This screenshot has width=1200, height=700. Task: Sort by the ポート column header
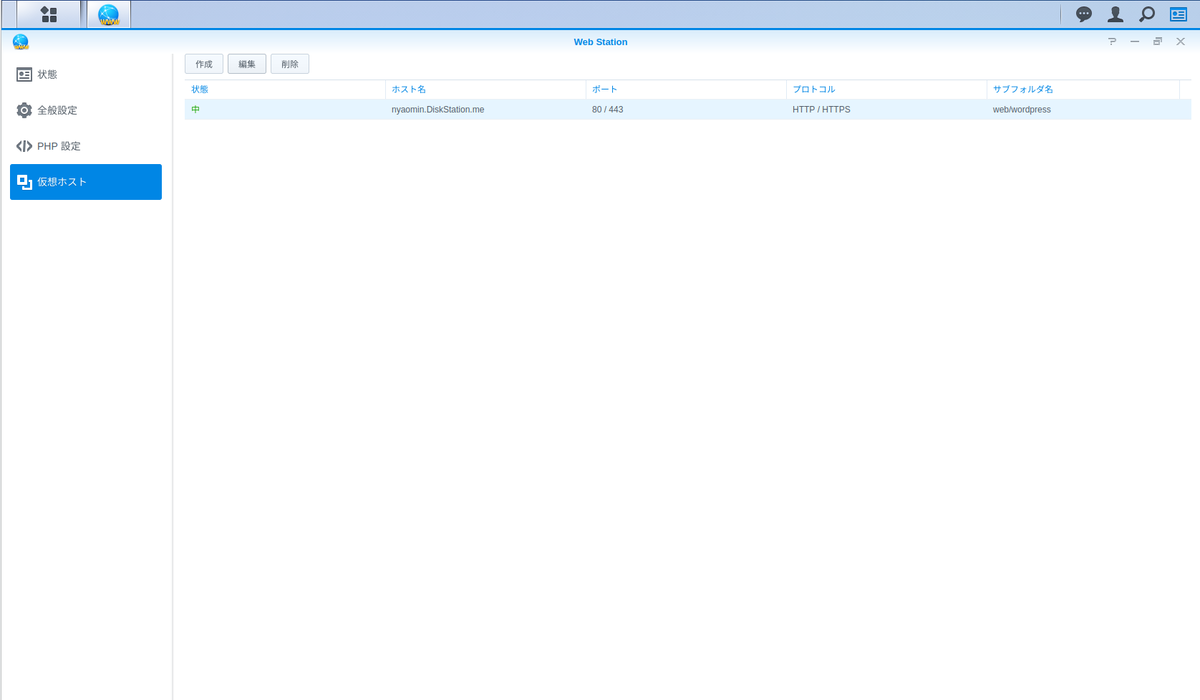[x=686, y=90]
